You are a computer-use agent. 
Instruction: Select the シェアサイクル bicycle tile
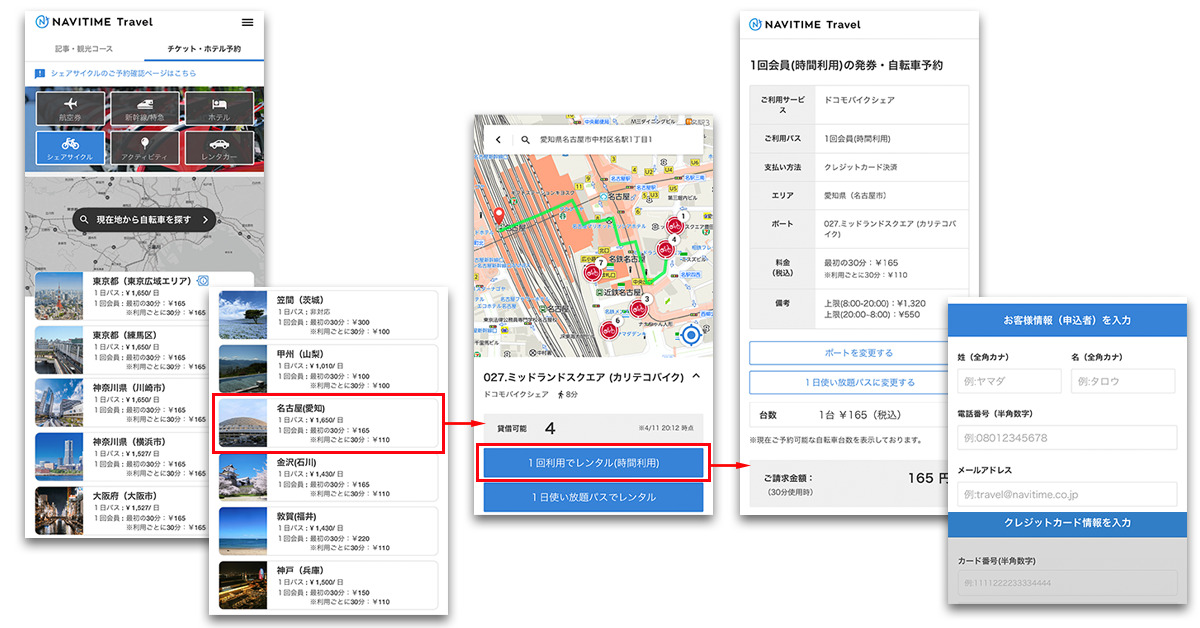(x=70, y=148)
